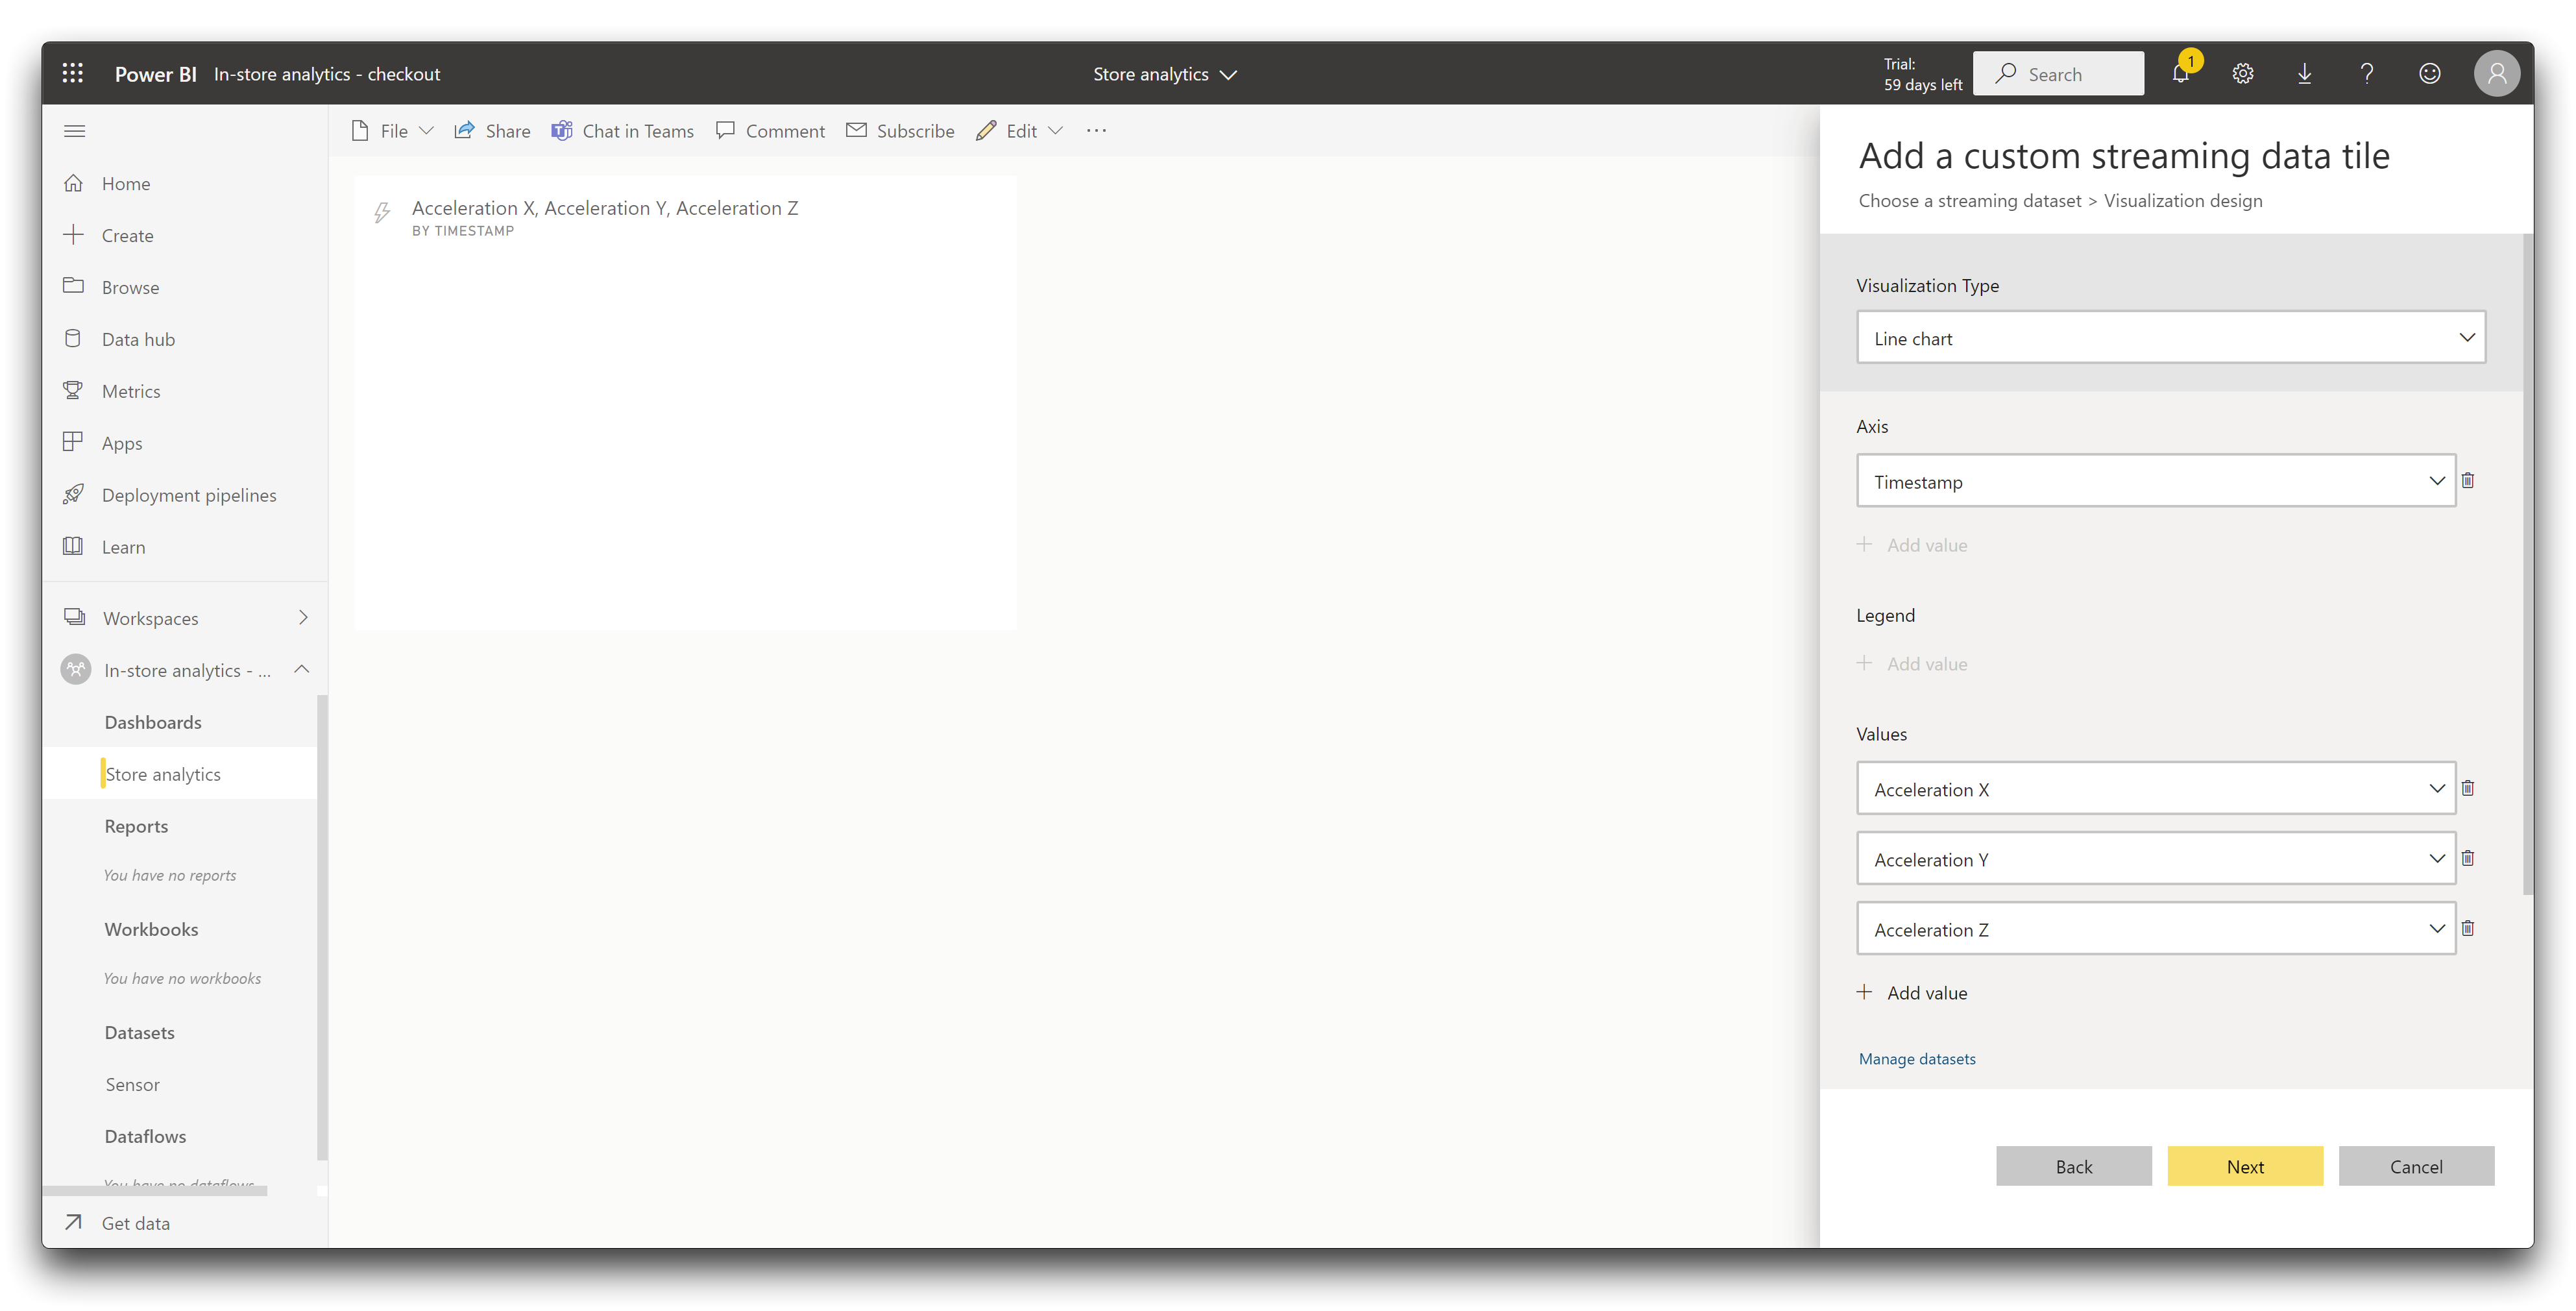The height and width of the screenshot is (1311, 2576).
Task: Delete the Acceleration X value
Action: [2468, 788]
